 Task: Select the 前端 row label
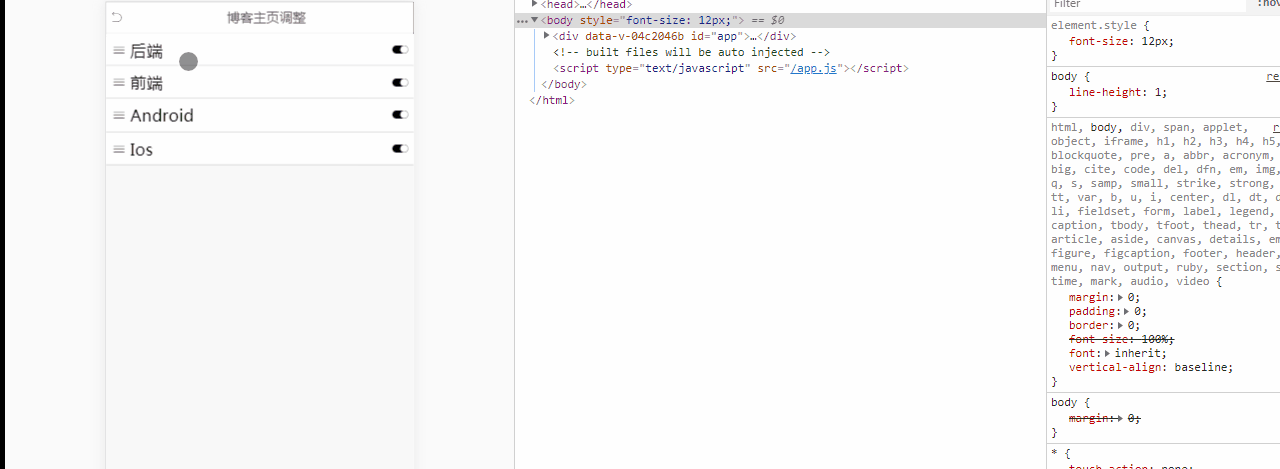pos(146,83)
